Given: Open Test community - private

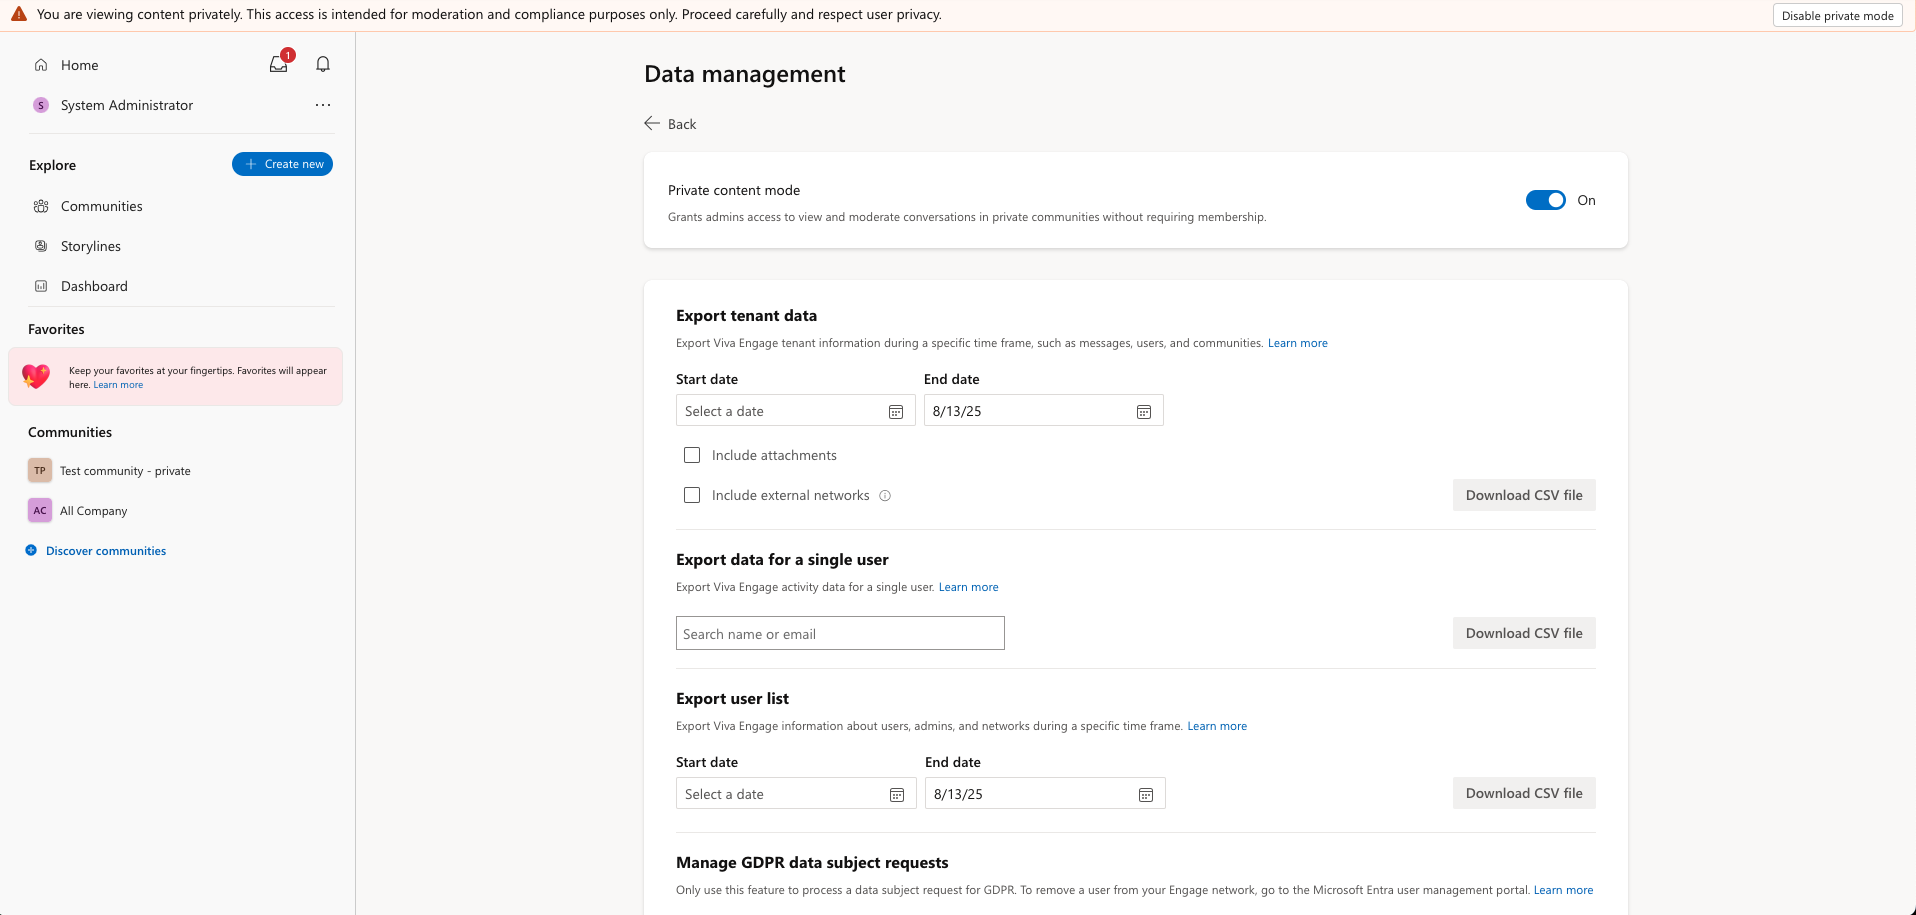Looking at the screenshot, I should tap(125, 471).
